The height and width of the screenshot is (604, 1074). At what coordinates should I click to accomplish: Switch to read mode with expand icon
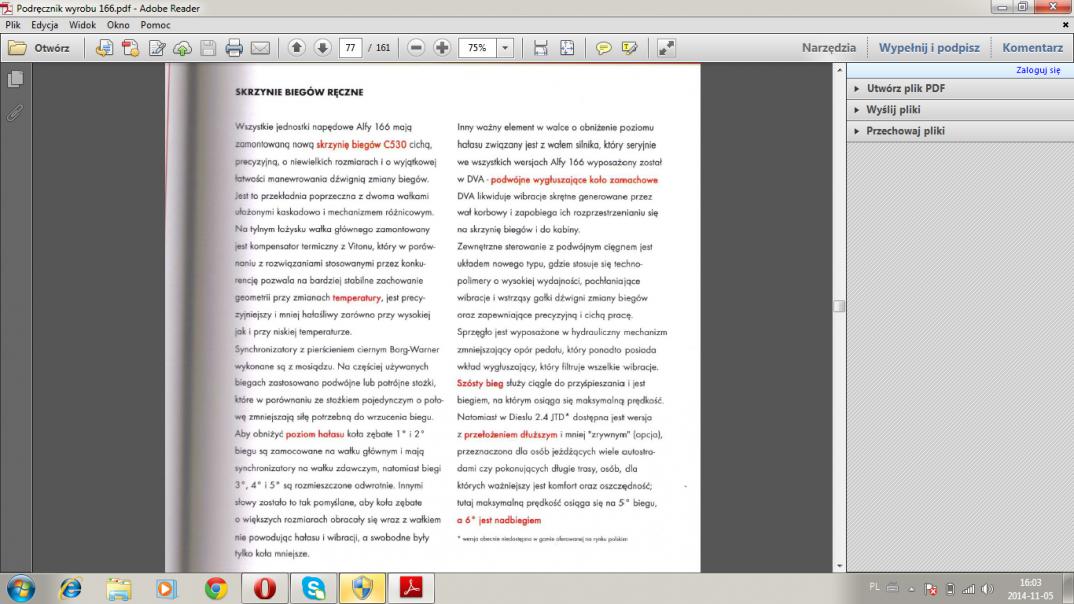[666, 48]
